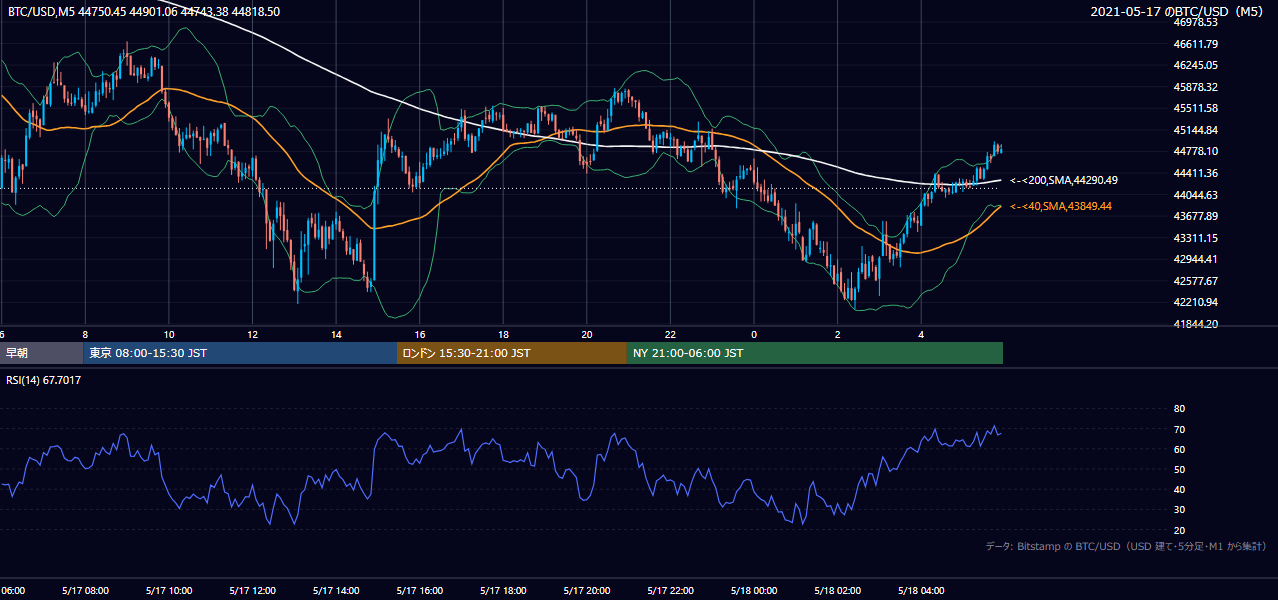Screen dimensions: 1278x600
Task: Click RSI axis level 40
Action: click(1179, 490)
